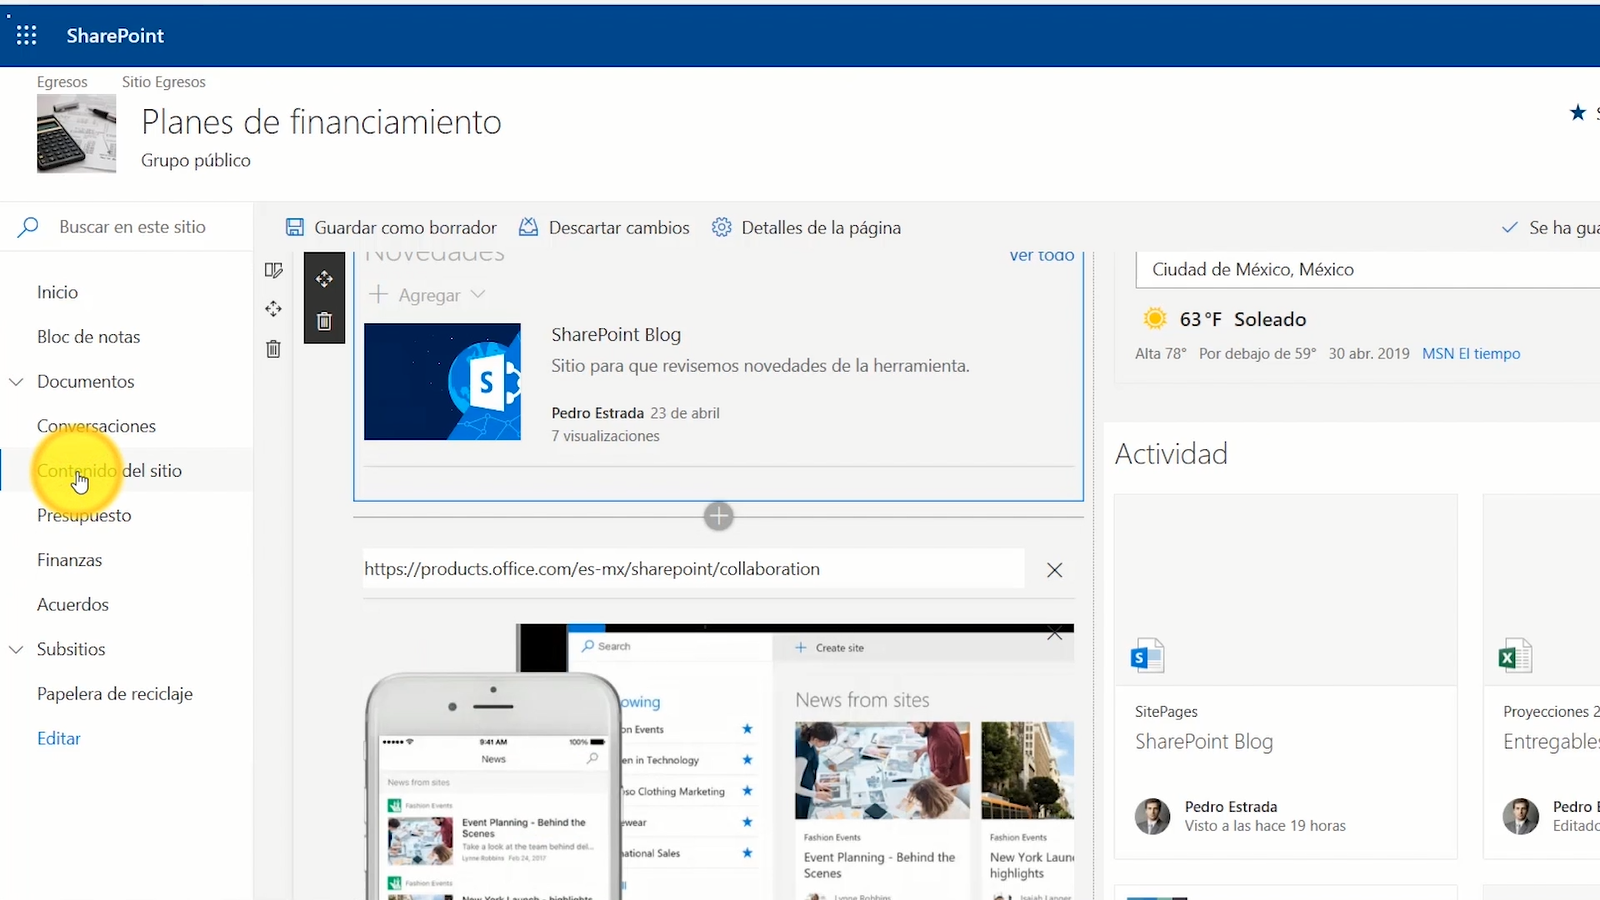Image resolution: width=1600 pixels, height=900 pixels.
Task: Open Acuerdos navigation link
Action: coord(72,604)
